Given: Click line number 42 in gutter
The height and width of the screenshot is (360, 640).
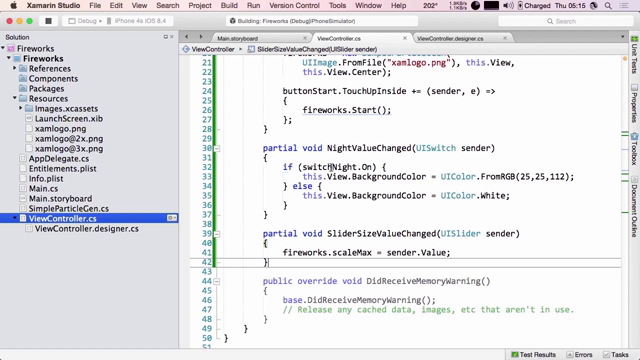Looking at the screenshot, I should pos(207,262).
